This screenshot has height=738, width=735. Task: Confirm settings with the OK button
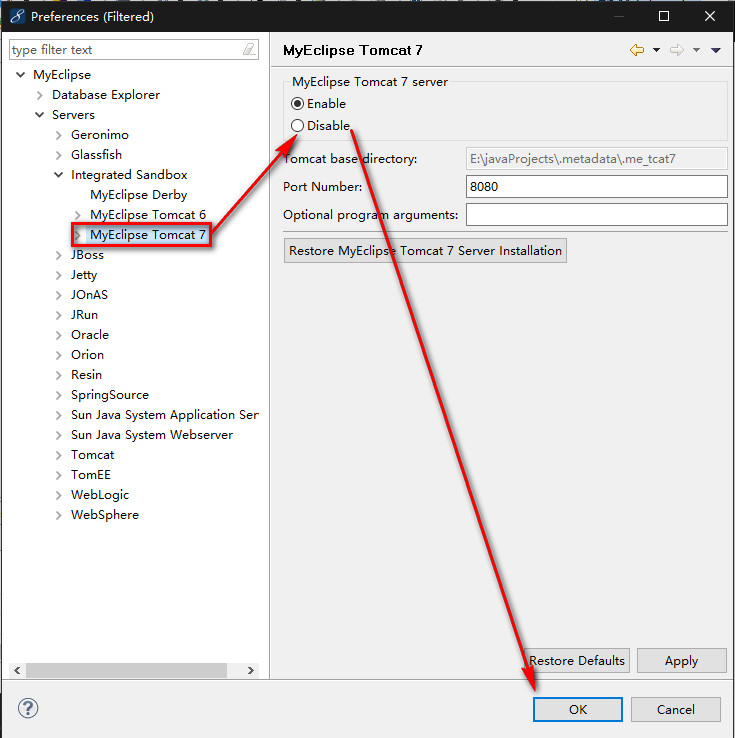[577, 709]
